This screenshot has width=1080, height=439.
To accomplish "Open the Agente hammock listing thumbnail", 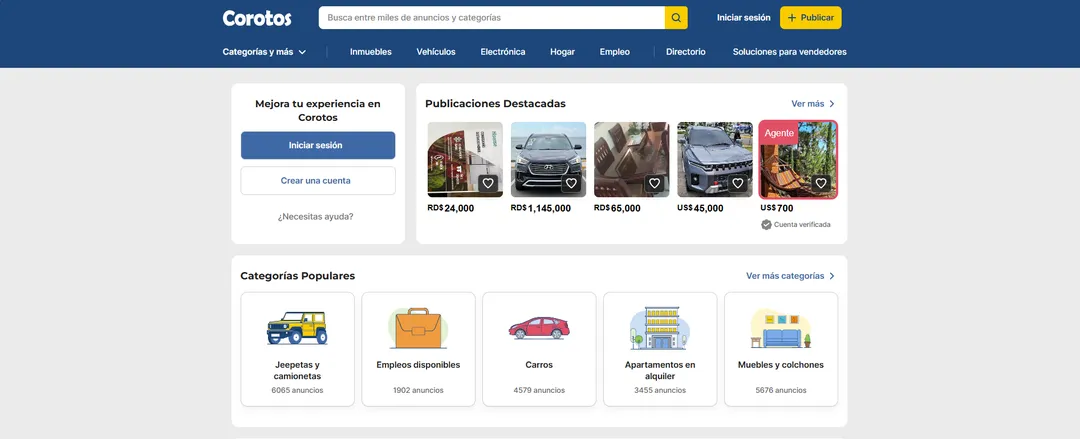I will (x=798, y=160).
